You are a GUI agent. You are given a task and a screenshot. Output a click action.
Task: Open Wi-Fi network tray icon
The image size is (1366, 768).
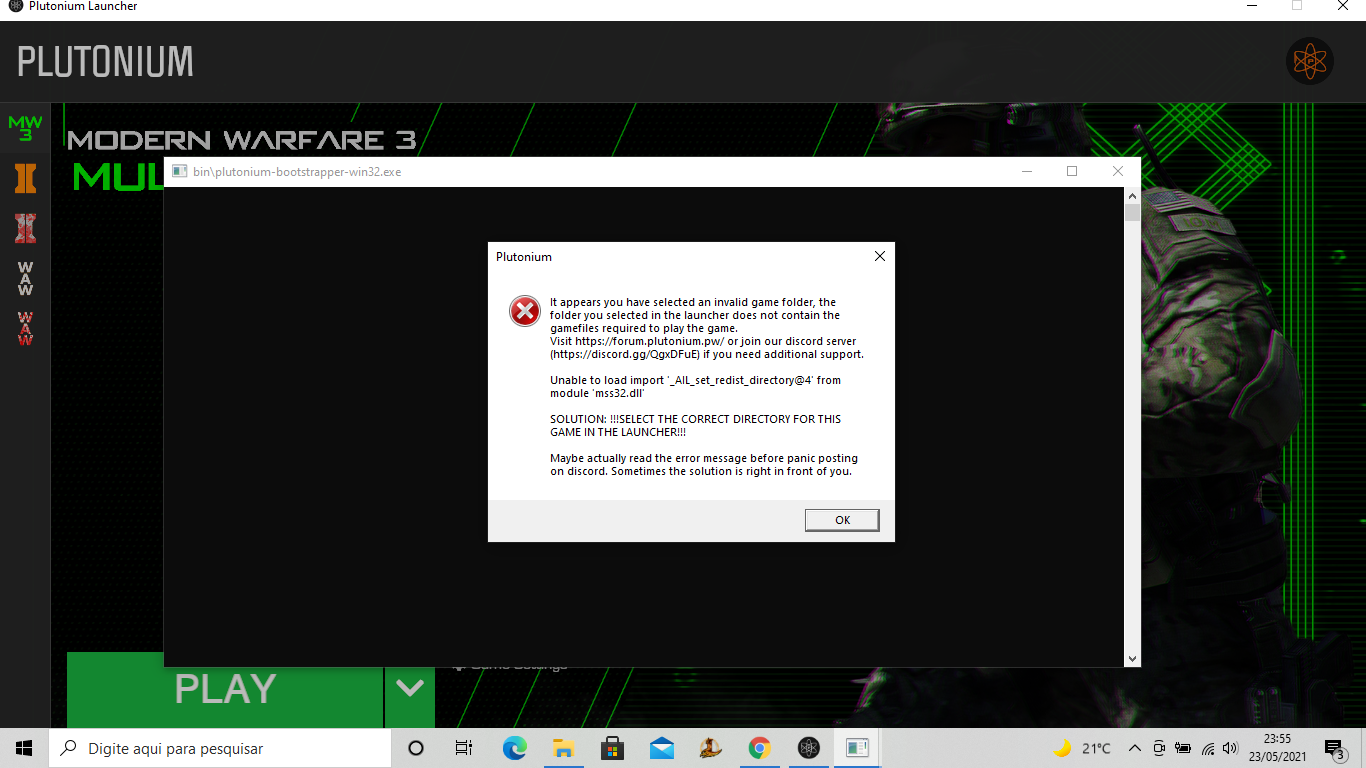(x=1208, y=748)
